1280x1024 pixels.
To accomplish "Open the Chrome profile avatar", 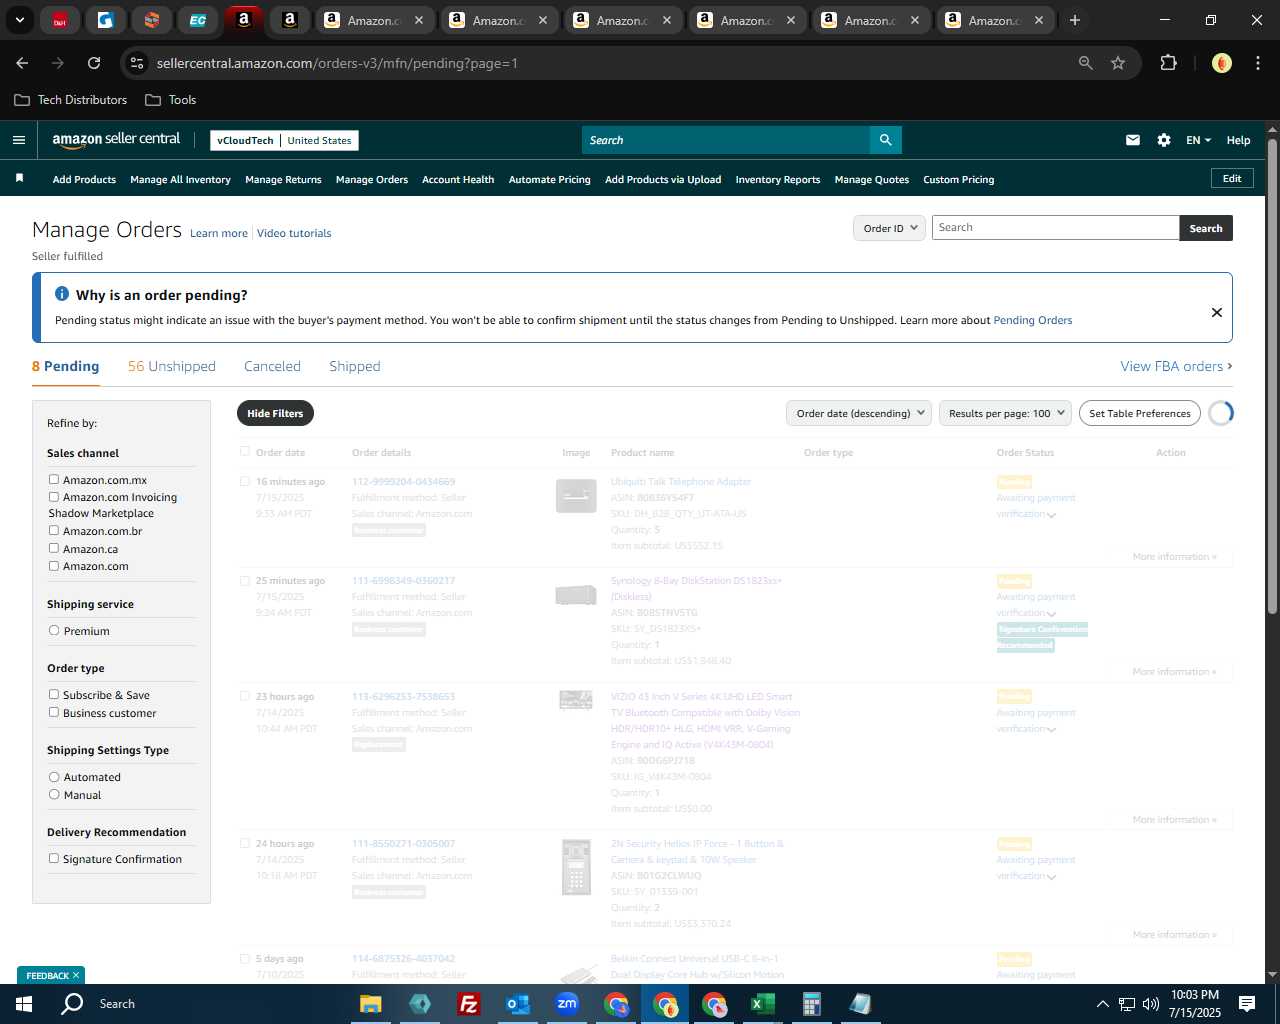I will coord(1222,63).
